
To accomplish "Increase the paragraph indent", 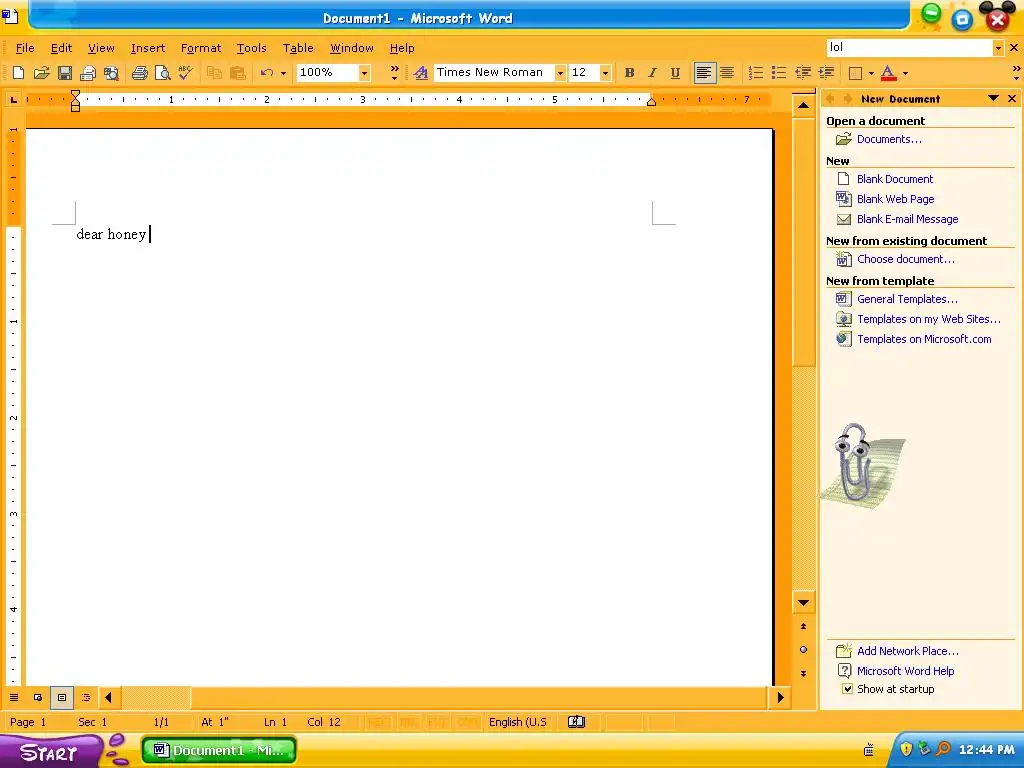I will [x=827, y=72].
